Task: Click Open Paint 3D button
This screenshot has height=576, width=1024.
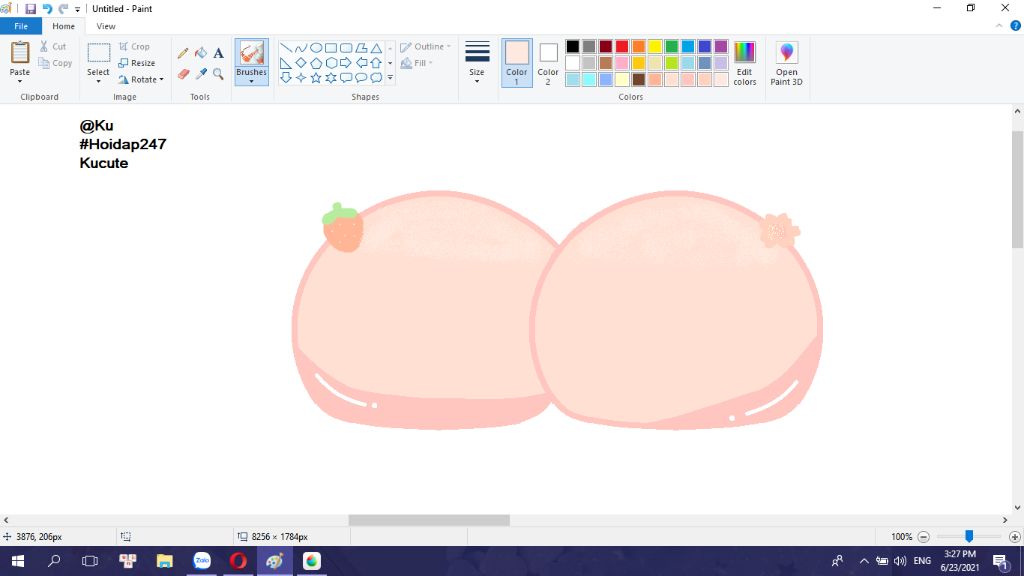Action: [786, 63]
